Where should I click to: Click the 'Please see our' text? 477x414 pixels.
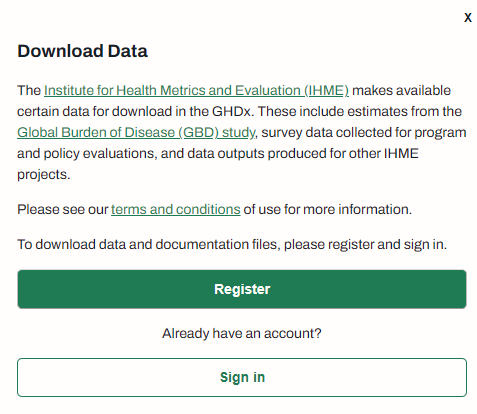(63, 209)
